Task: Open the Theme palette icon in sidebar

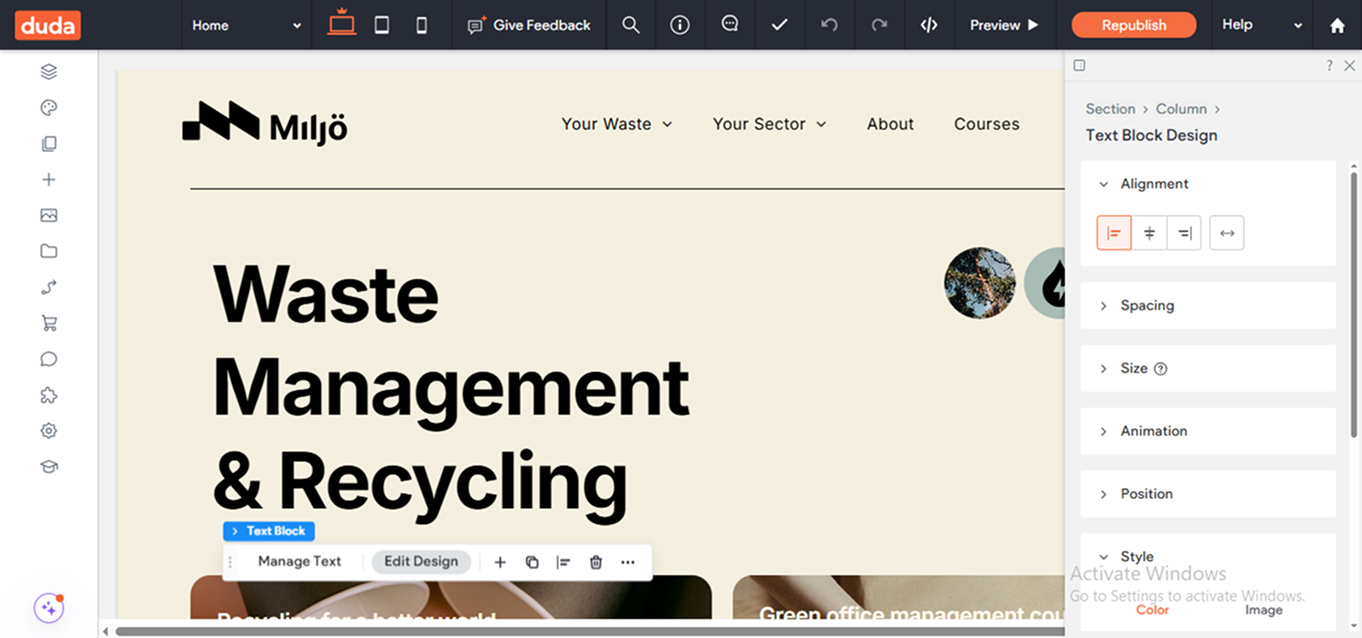Action: click(49, 108)
